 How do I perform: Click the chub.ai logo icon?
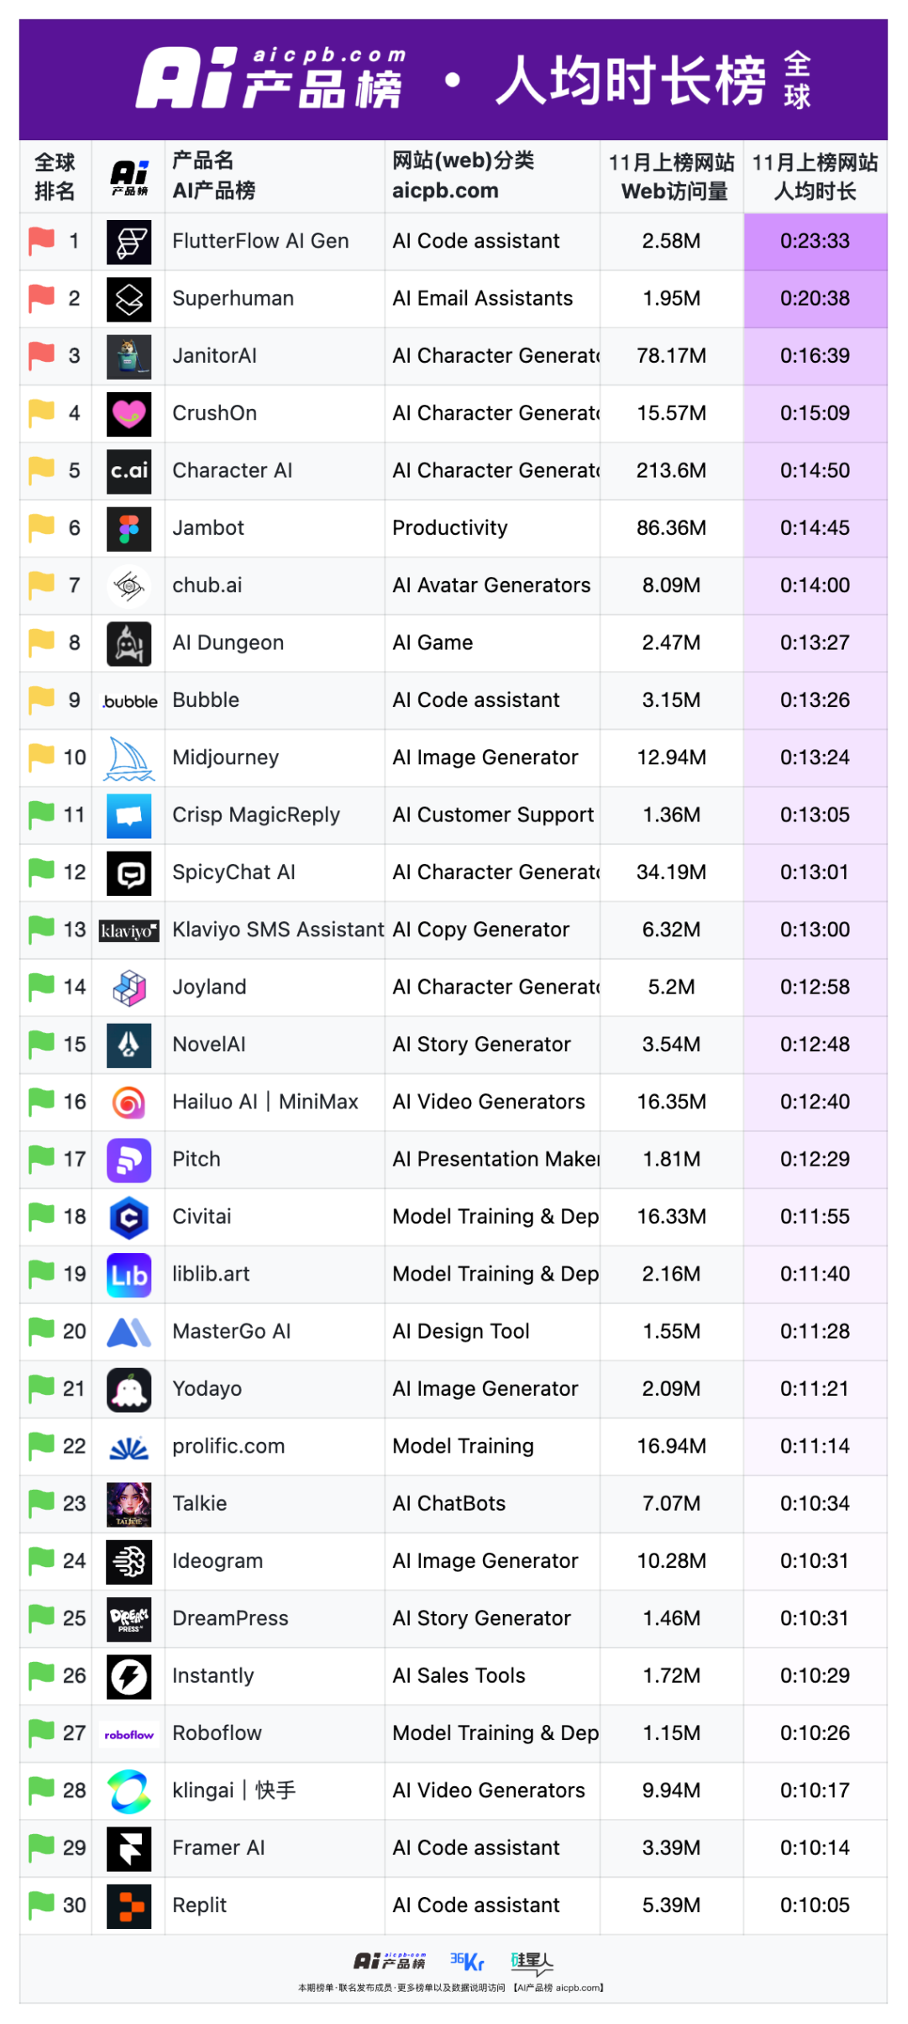(x=129, y=586)
